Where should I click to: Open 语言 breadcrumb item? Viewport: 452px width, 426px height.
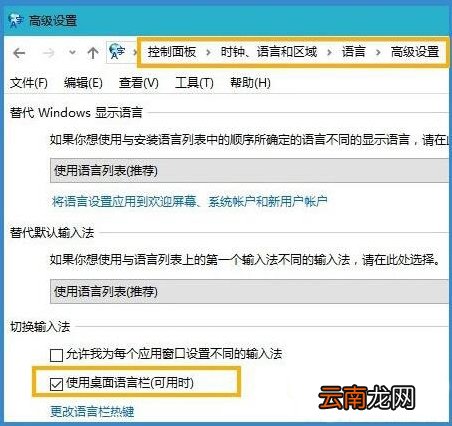point(353,52)
